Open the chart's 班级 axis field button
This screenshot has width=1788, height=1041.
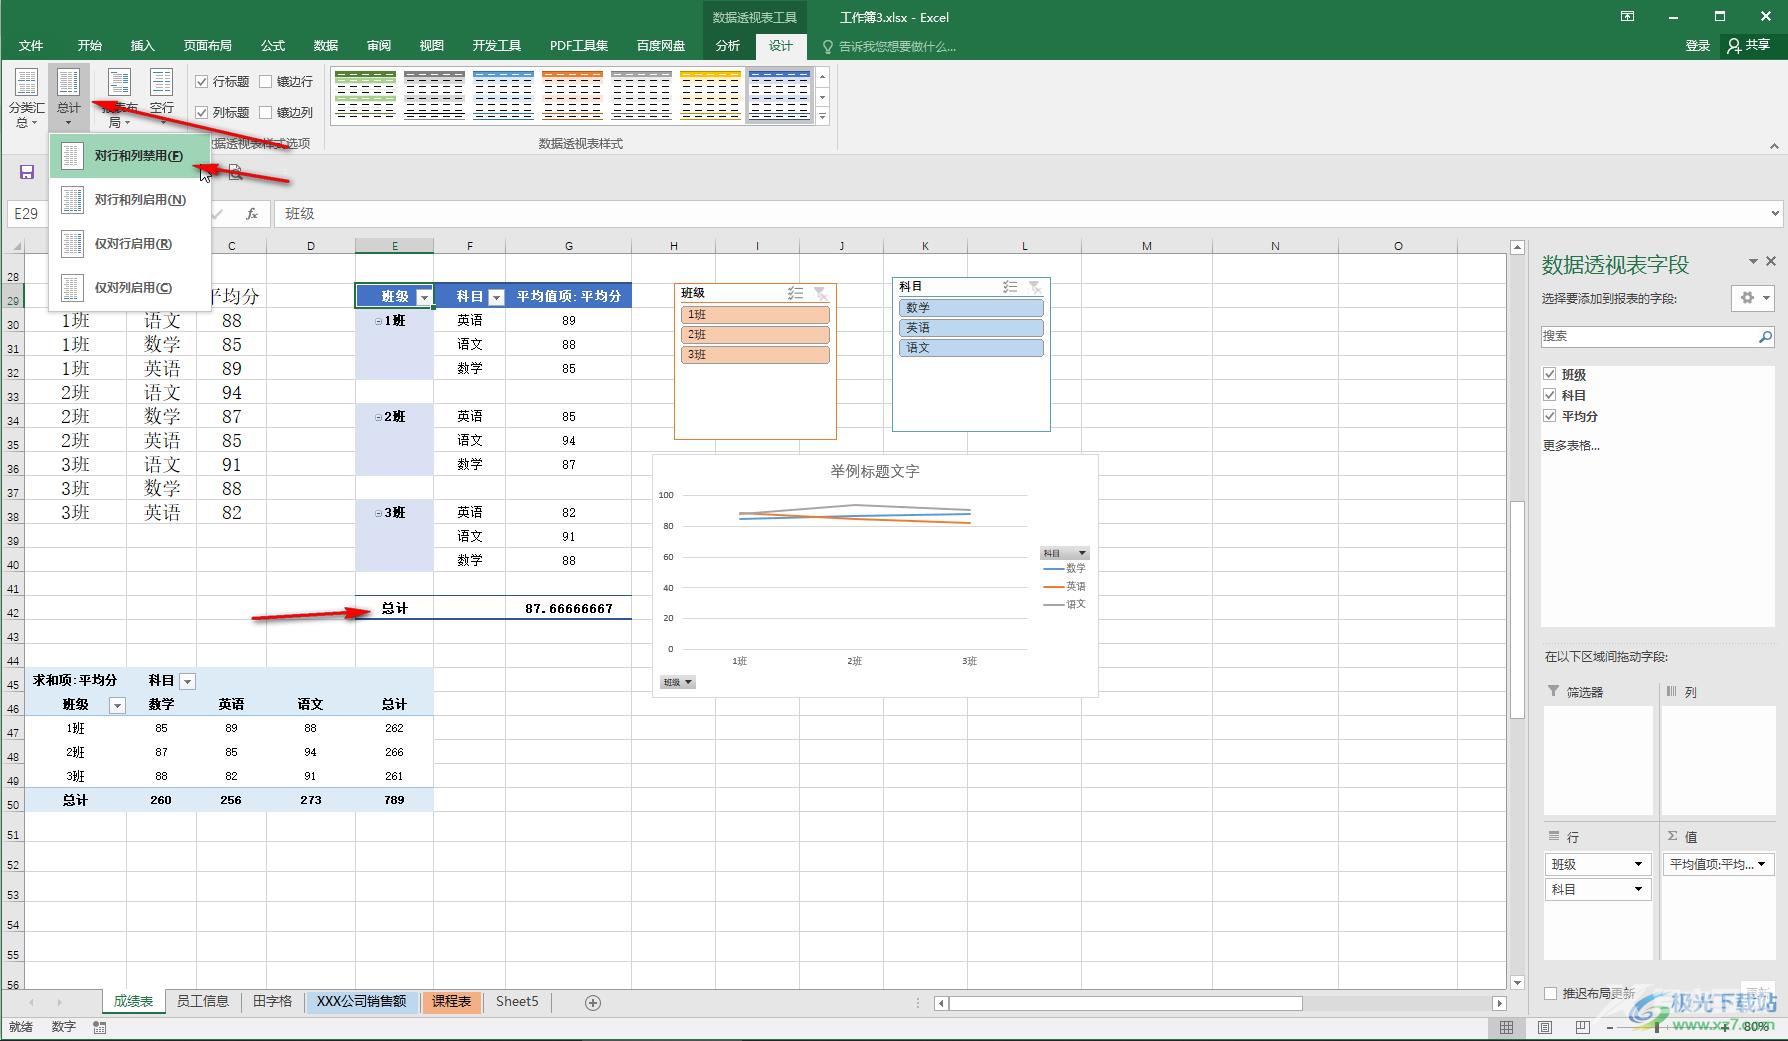click(x=677, y=682)
